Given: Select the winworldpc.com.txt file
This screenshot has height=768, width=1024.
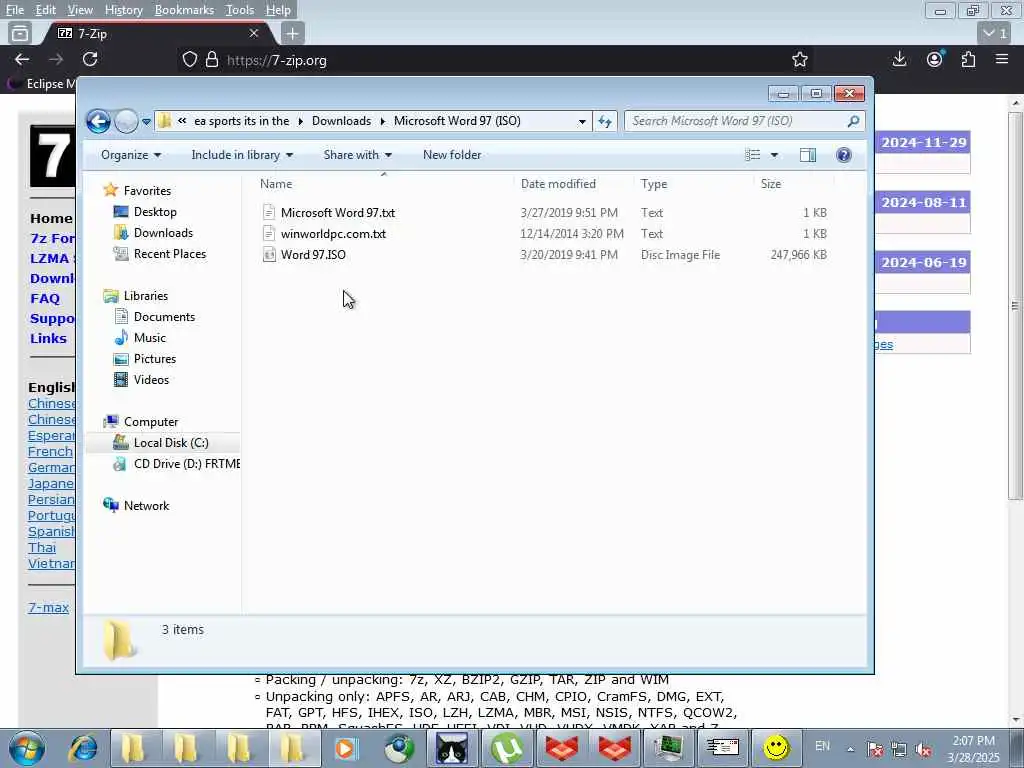Looking at the screenshot, I should coord(325,234).
